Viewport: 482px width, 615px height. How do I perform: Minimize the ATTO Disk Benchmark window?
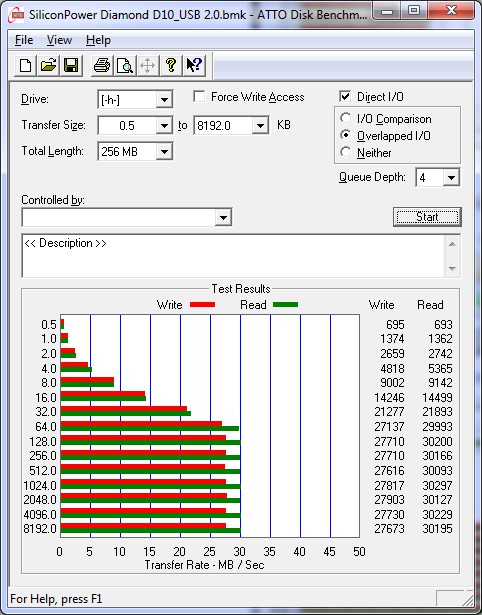coord(387,11)
